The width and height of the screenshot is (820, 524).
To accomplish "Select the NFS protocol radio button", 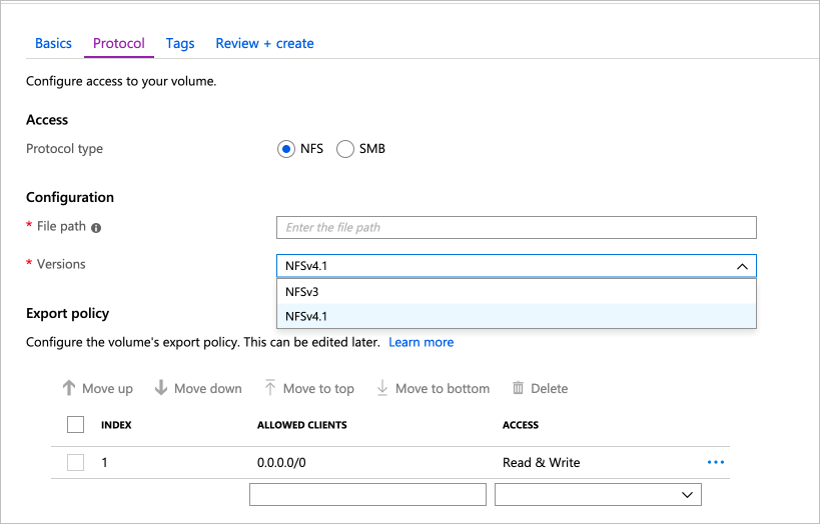I will 286,149.
